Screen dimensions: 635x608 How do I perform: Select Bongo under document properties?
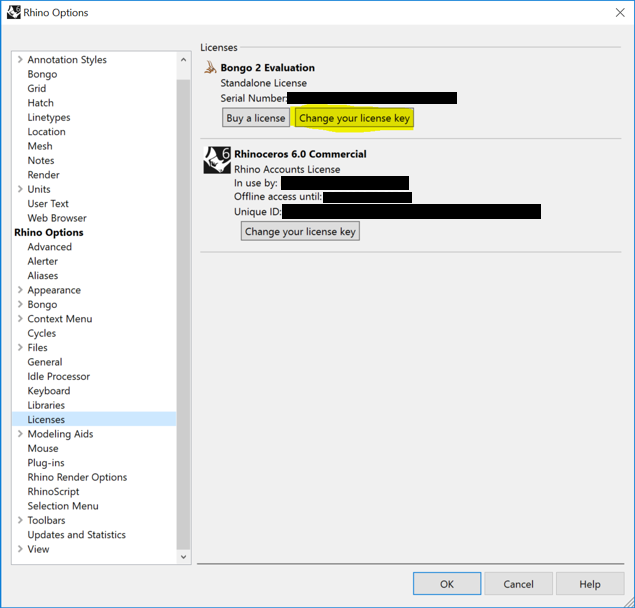click(x=42, y=74)
